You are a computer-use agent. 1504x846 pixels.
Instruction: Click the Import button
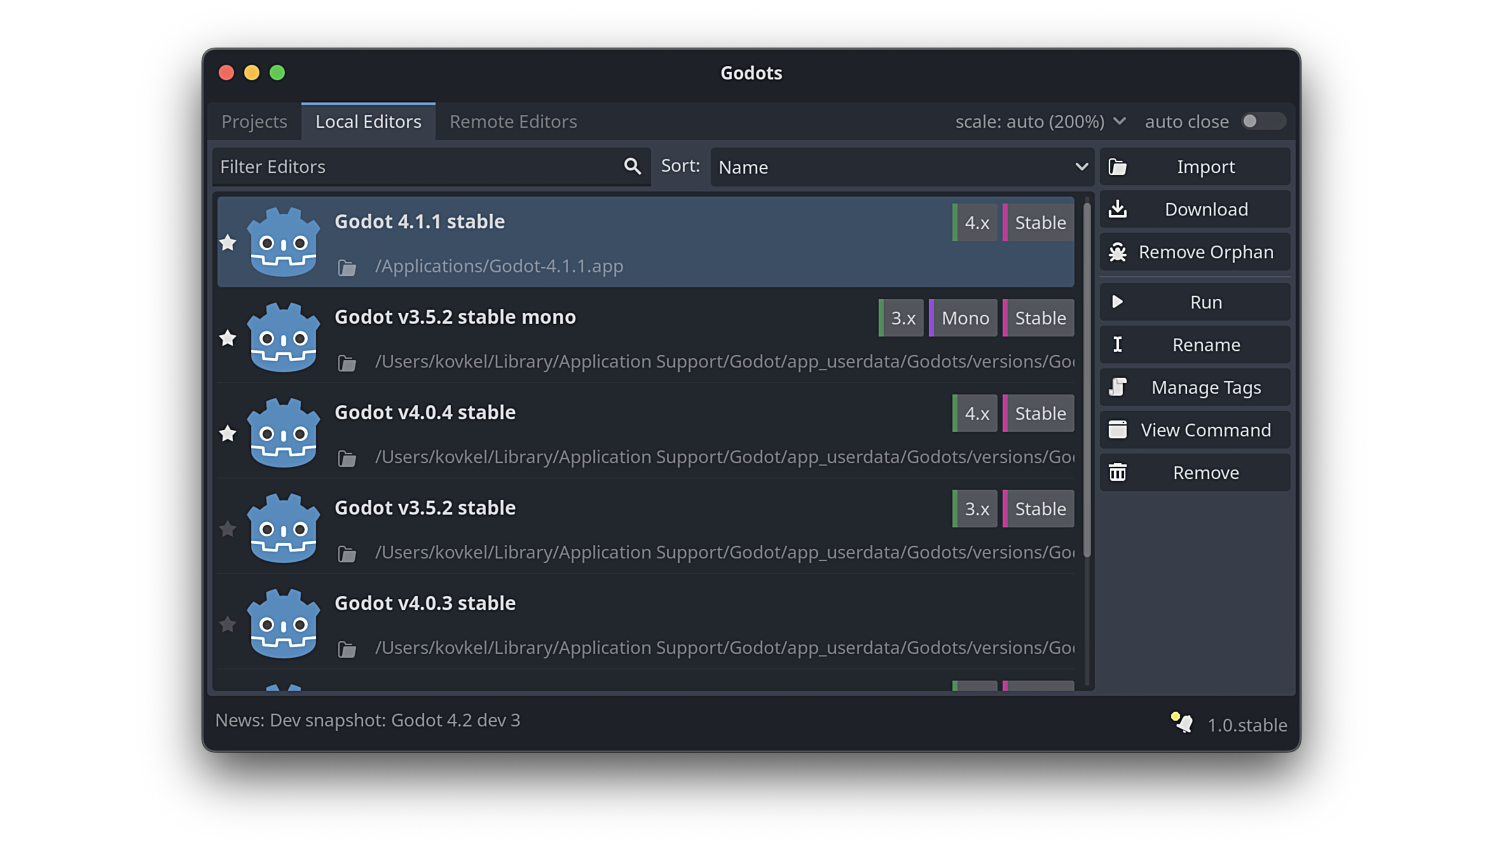pyautogui.click(x=1195, y=167)
